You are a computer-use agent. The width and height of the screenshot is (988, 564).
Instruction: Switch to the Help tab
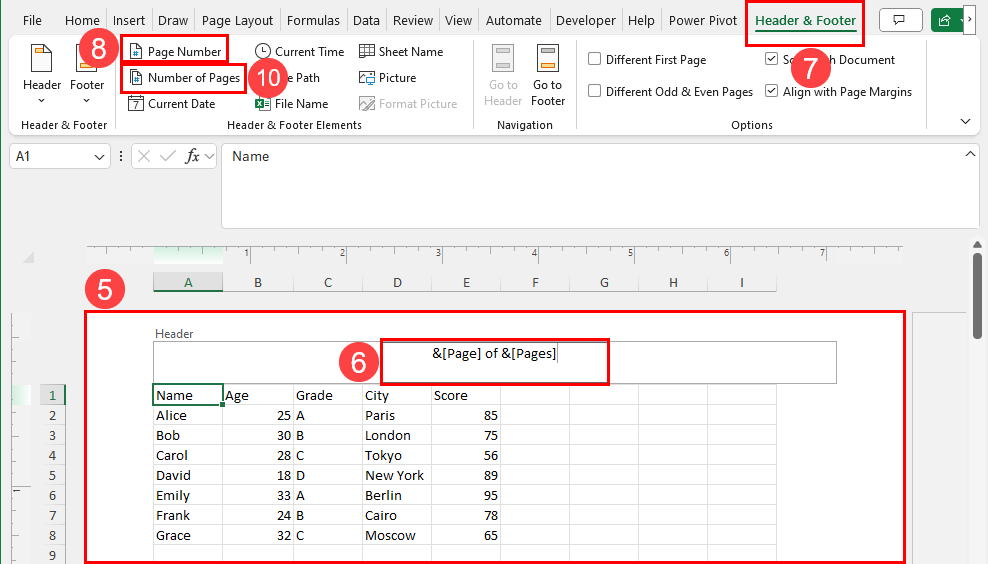[x=641, y=20]
